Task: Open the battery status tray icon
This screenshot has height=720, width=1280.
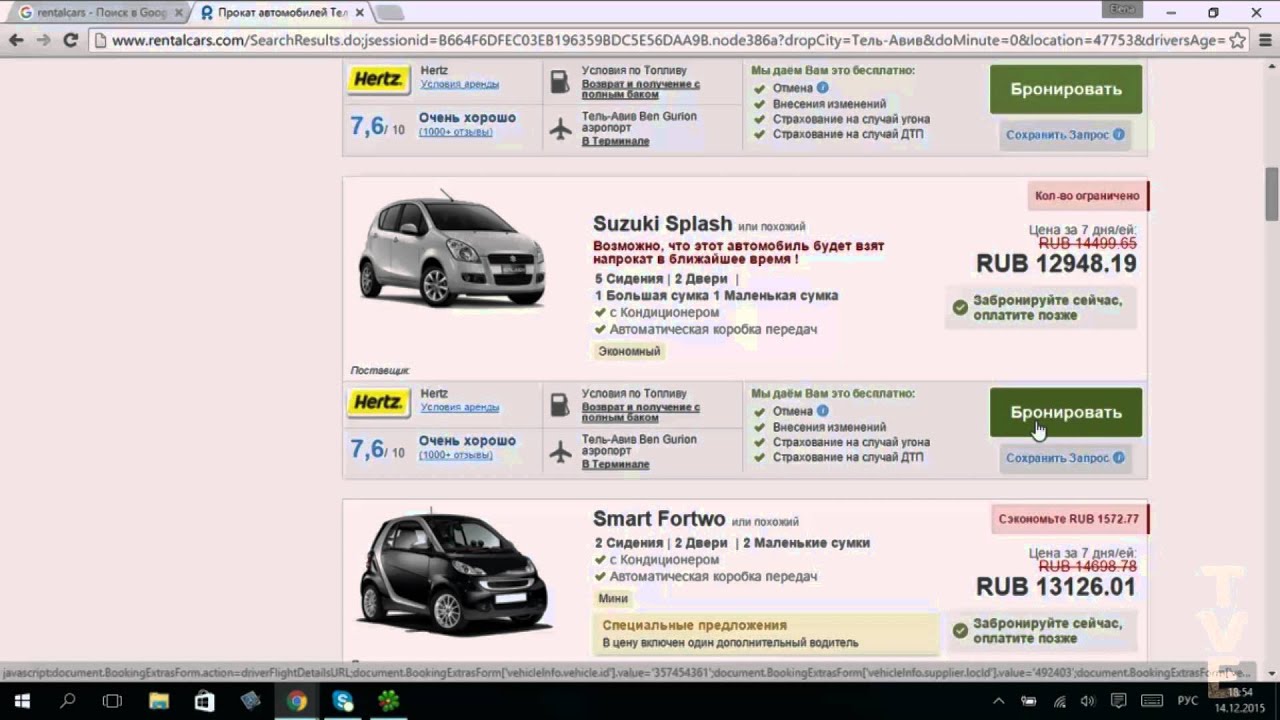Action: [x=1029, y=701]
